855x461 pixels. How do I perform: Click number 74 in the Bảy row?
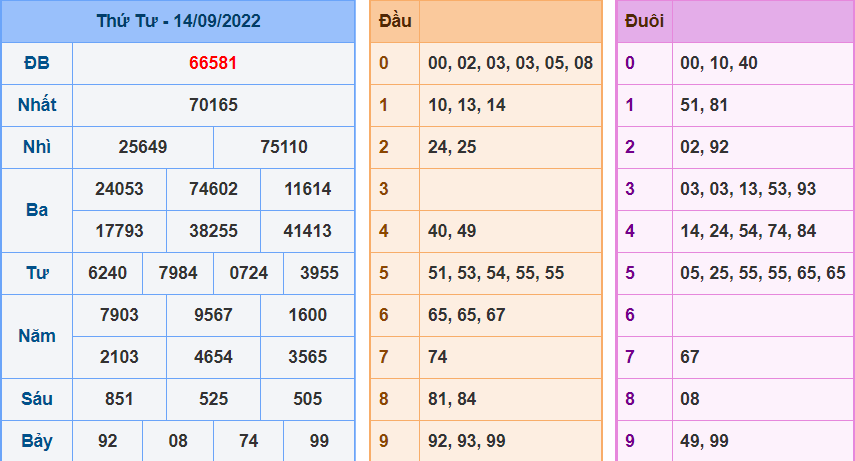(249, 441)
